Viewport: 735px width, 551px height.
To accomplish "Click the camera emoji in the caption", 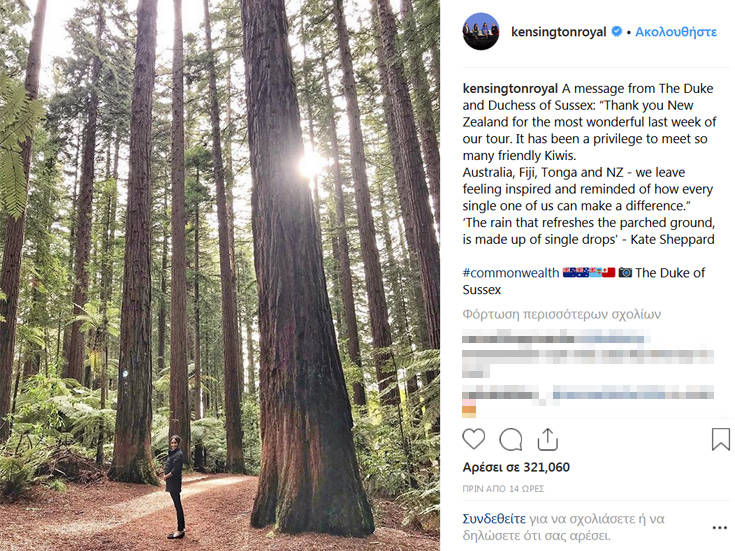I will (625, 273).
